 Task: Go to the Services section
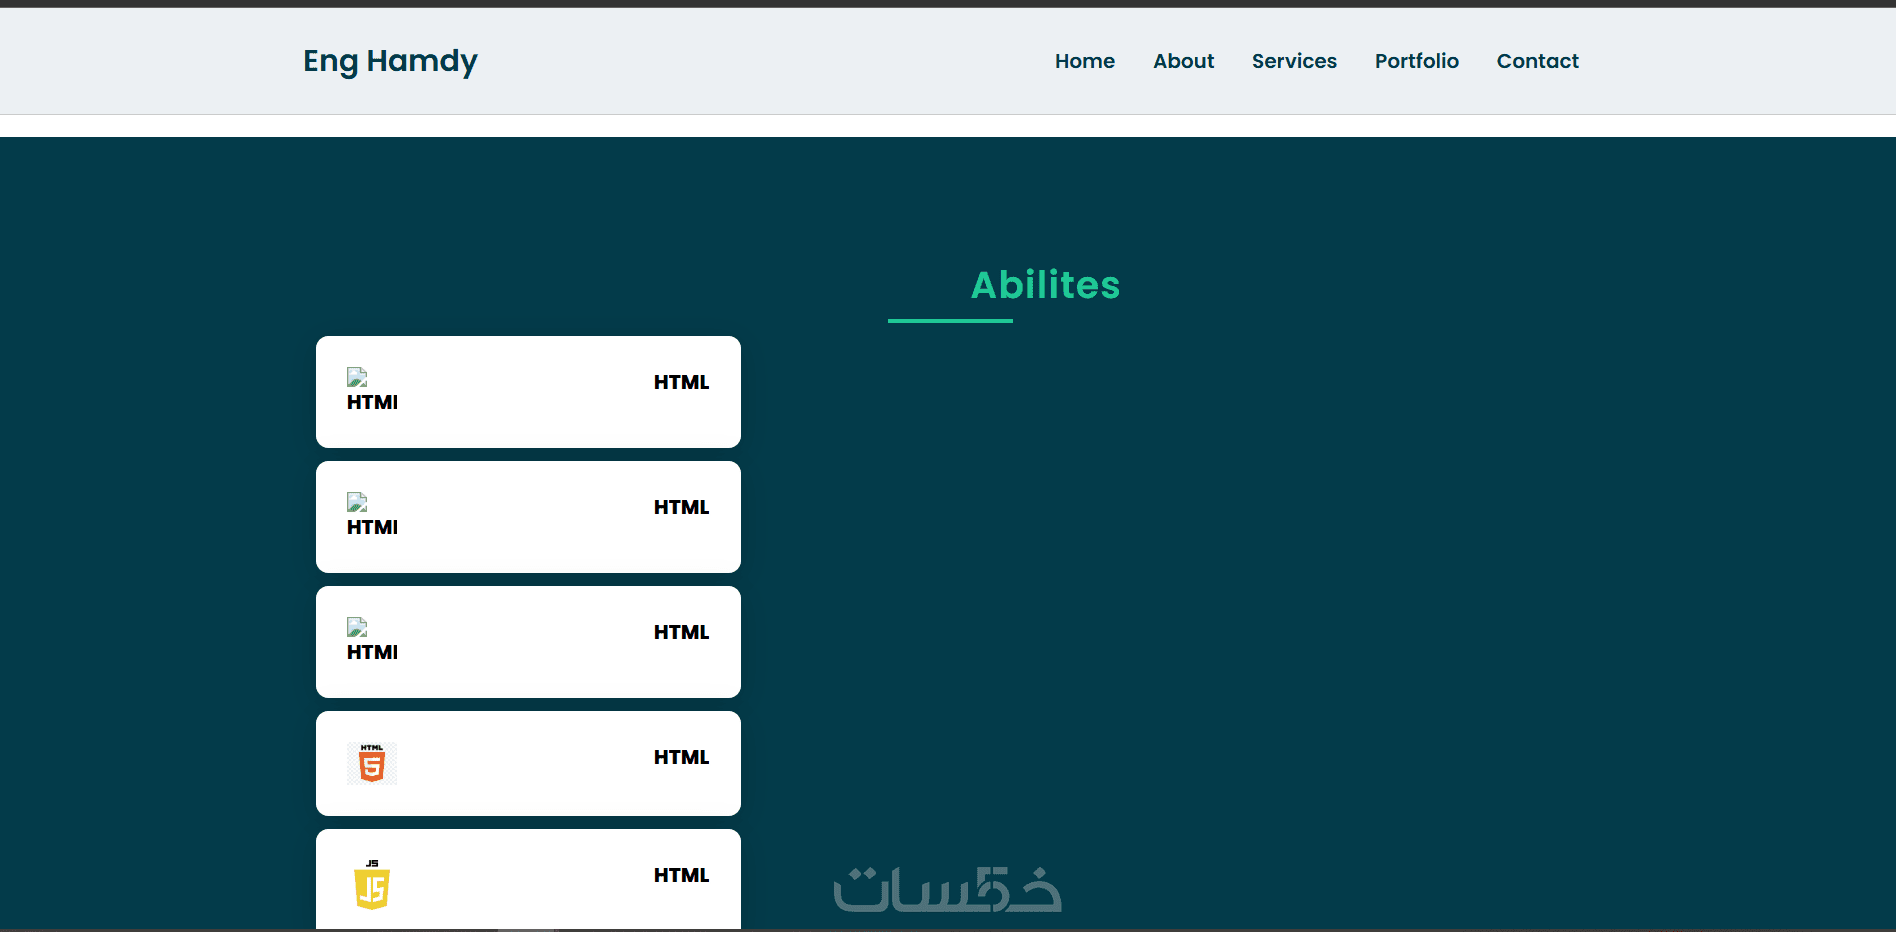[x=1294, y=61]
